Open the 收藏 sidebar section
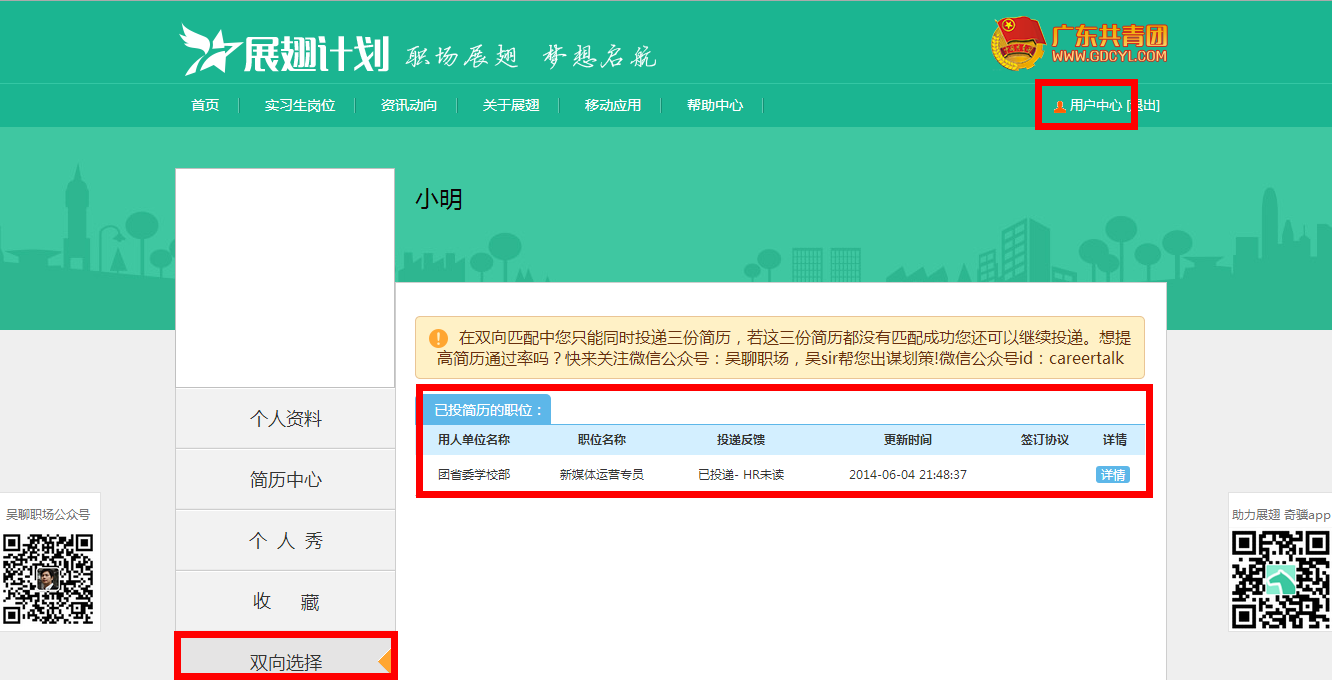 point(285,602)
